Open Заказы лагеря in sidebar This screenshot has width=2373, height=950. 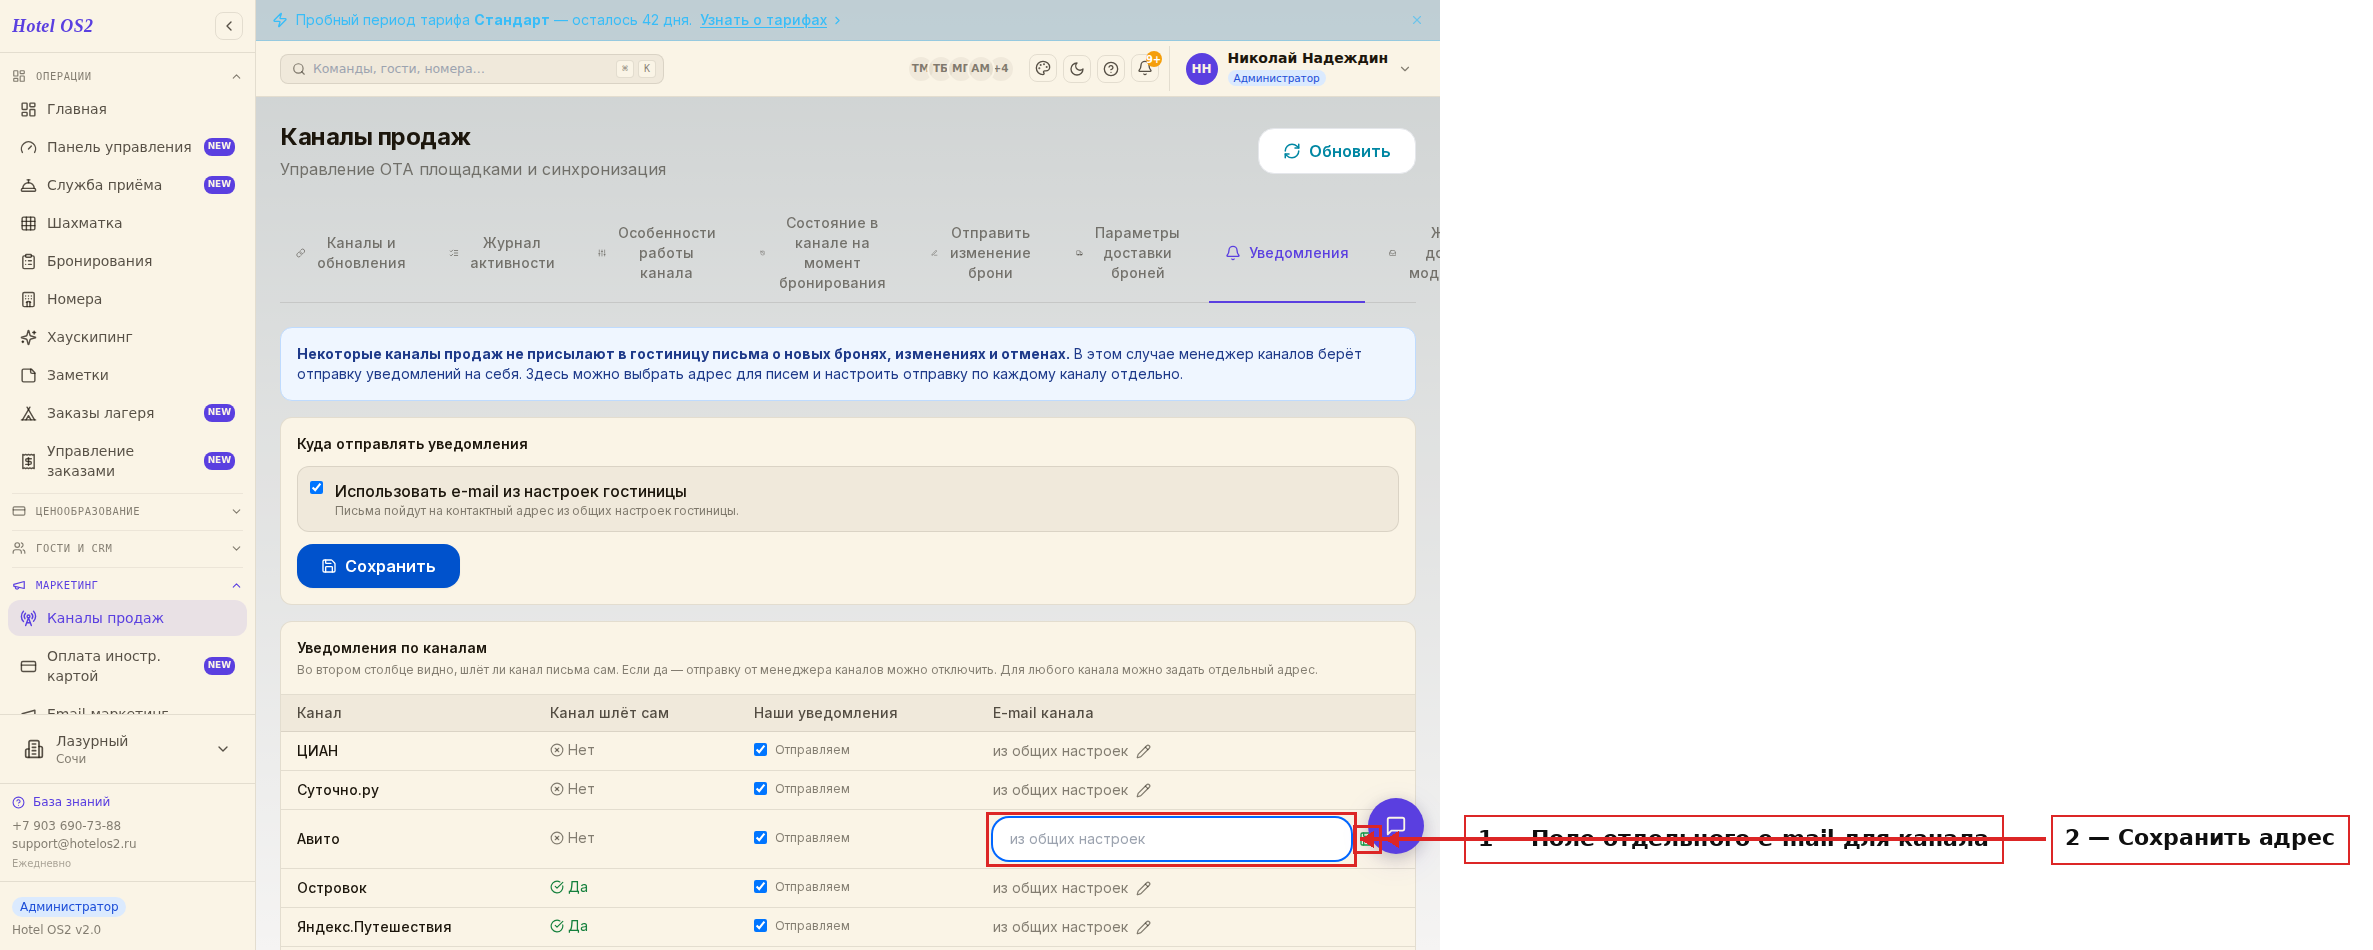coord(127,413)
